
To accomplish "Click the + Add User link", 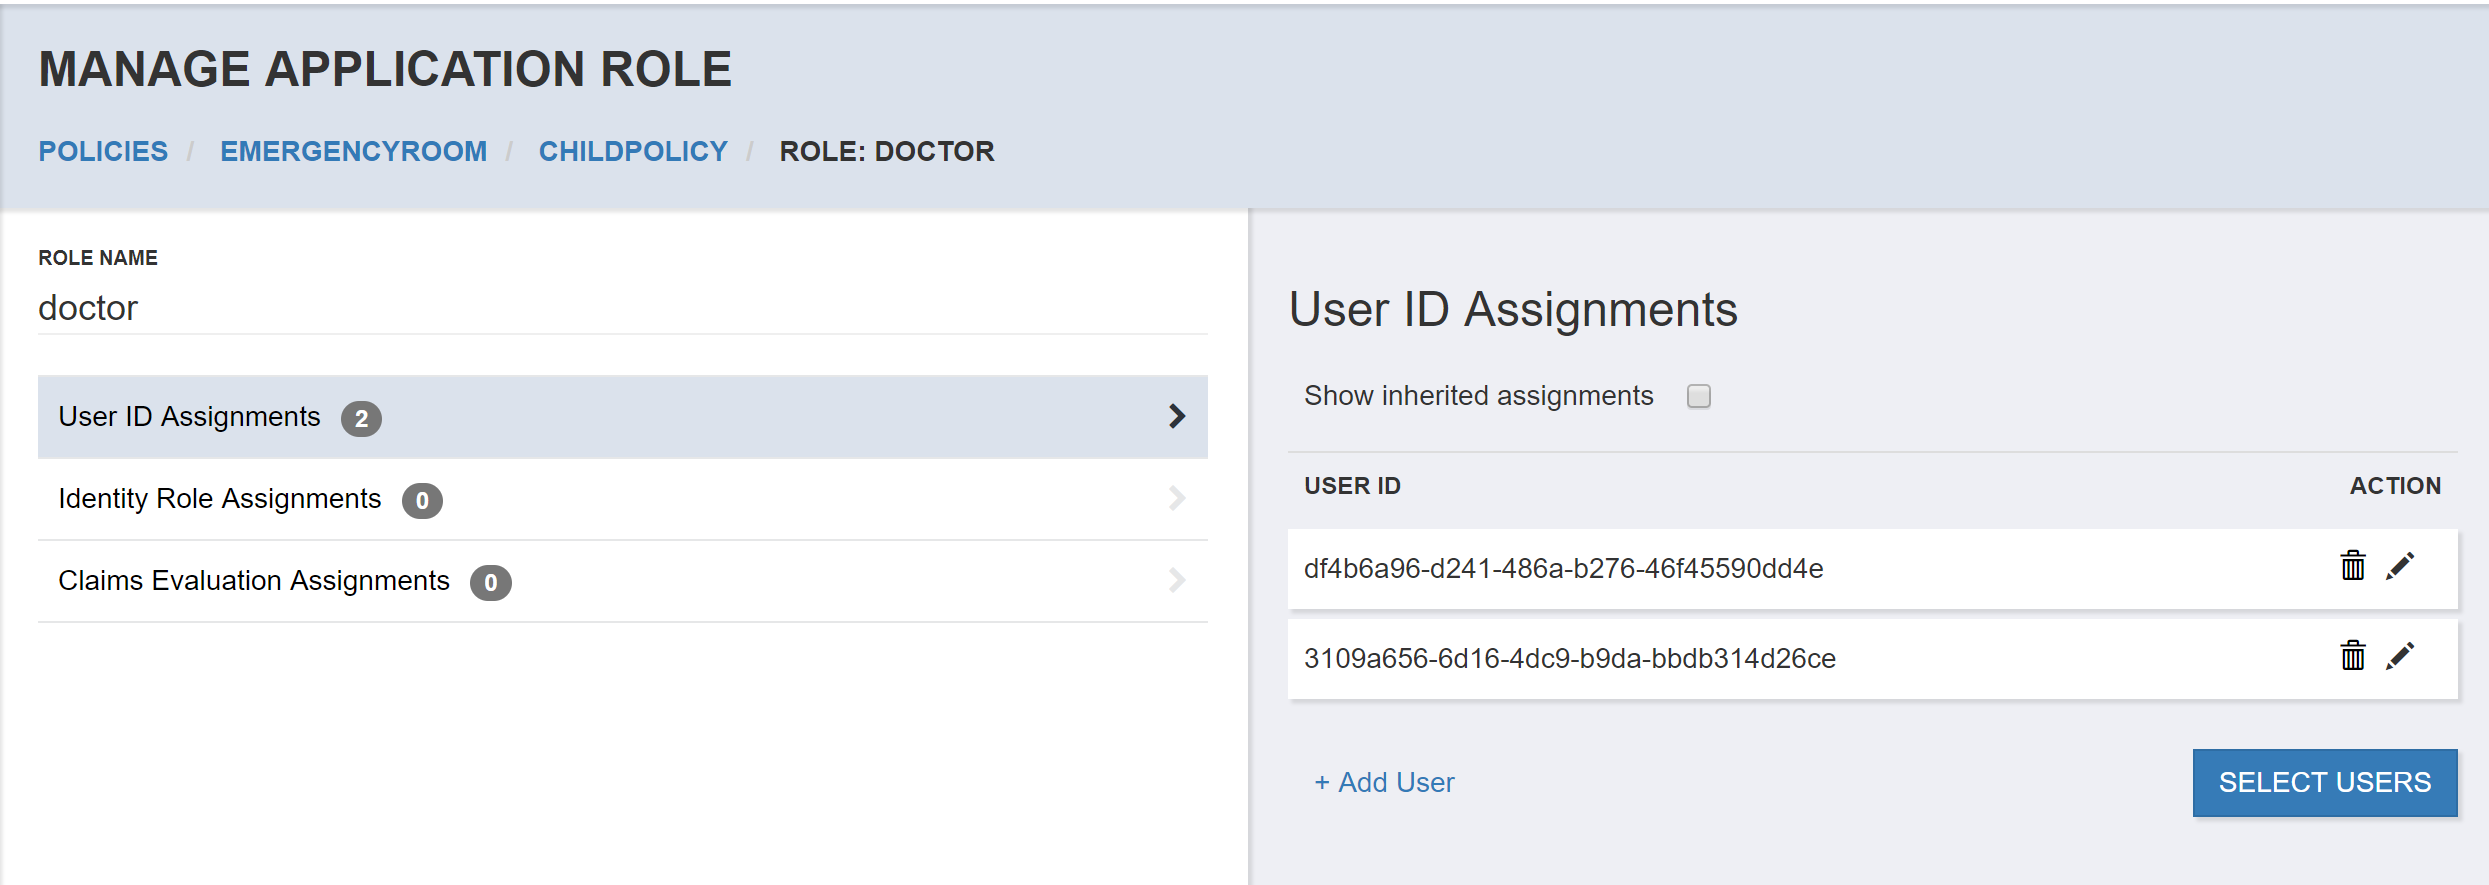I will 1384,782.
